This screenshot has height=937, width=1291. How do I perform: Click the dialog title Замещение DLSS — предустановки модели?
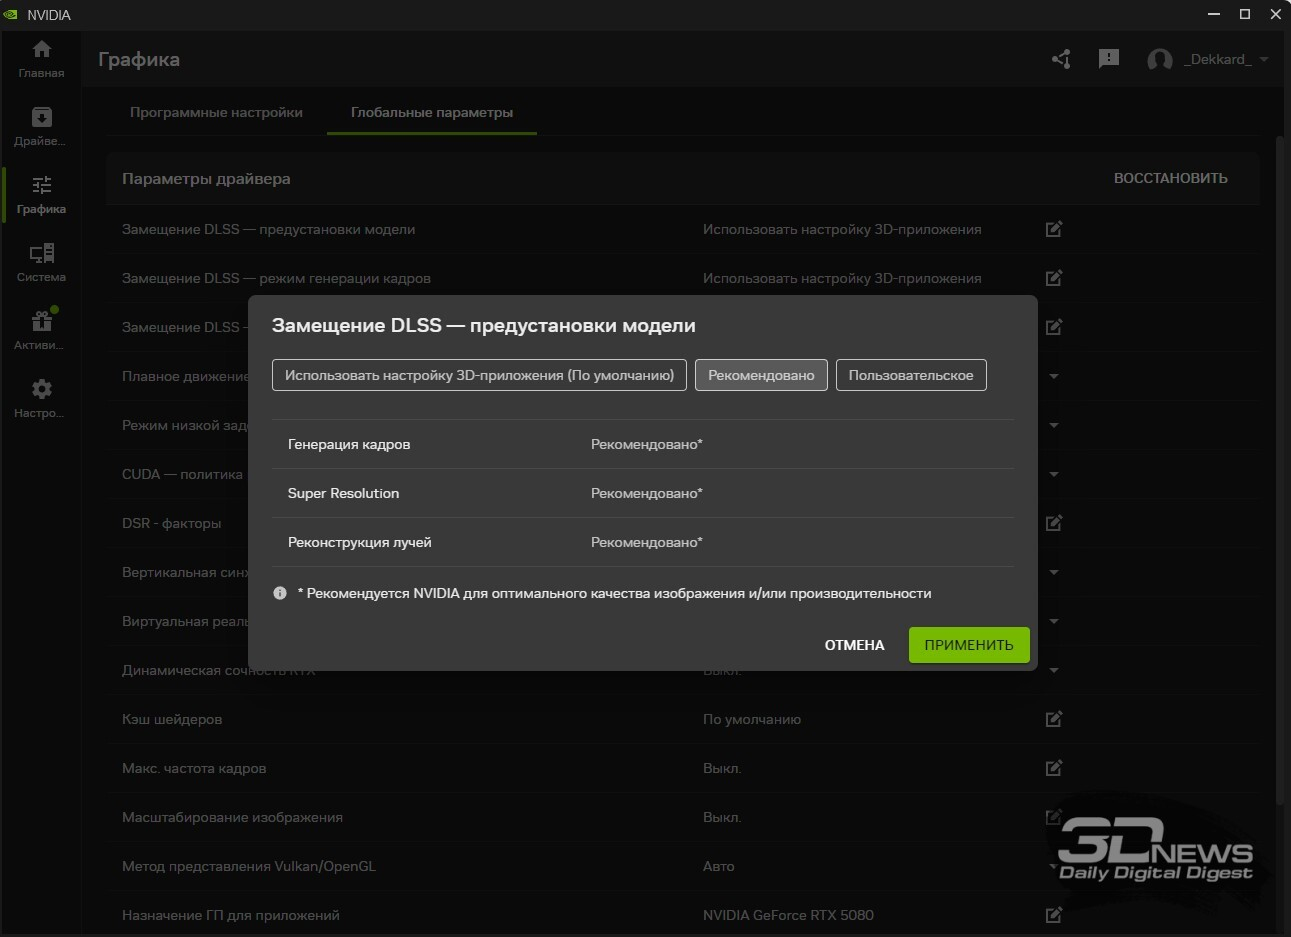coord(484,325)
